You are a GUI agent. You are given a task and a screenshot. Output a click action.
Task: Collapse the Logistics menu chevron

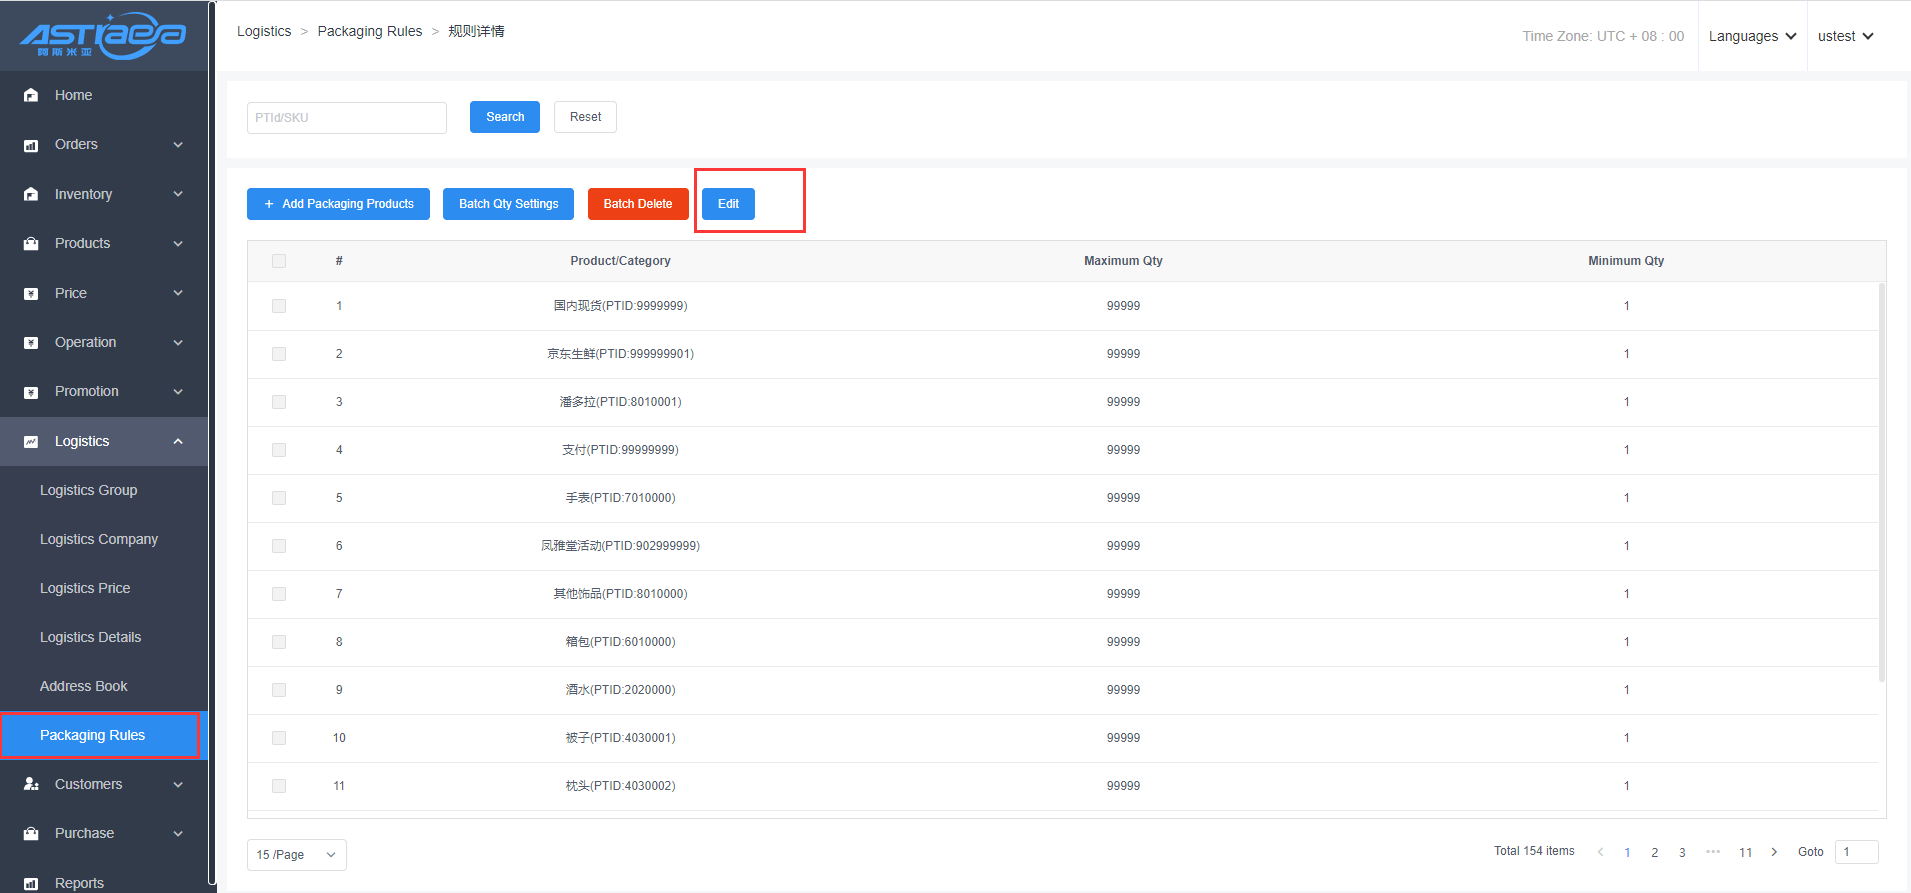[x=178, y=441]
